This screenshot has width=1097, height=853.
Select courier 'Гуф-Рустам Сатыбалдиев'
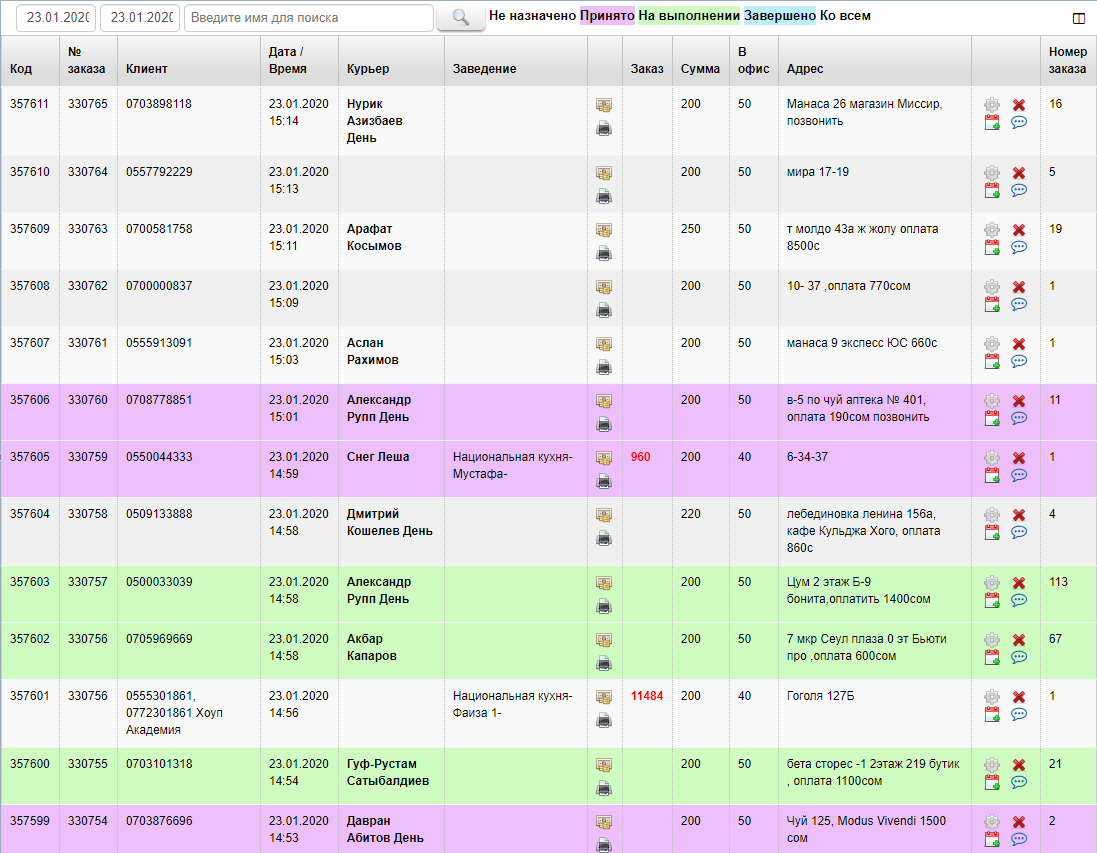click(388, 772)
